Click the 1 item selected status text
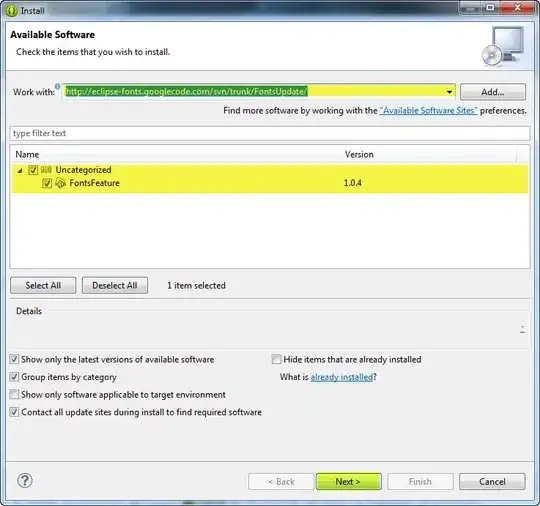 click(196, 286)
